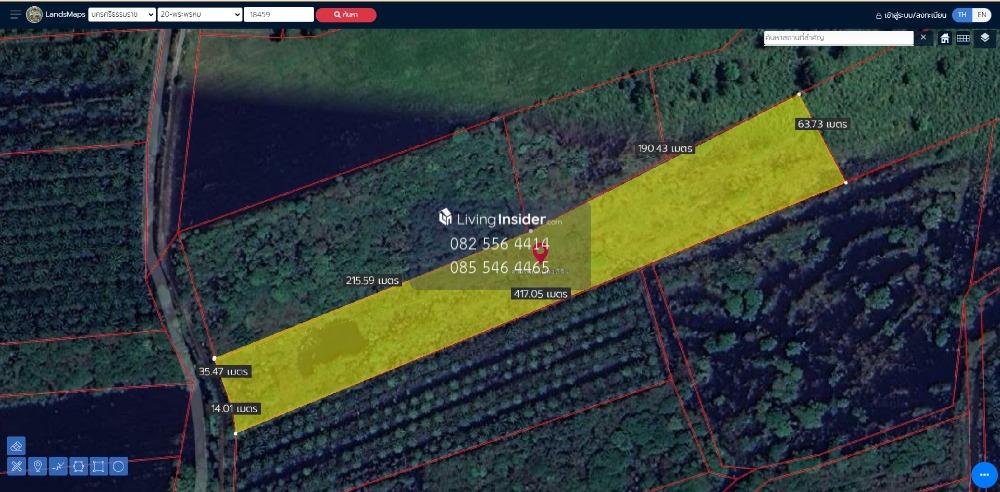Open the province dropdown
The image size is (1000, 492).
tap(121, 15)
